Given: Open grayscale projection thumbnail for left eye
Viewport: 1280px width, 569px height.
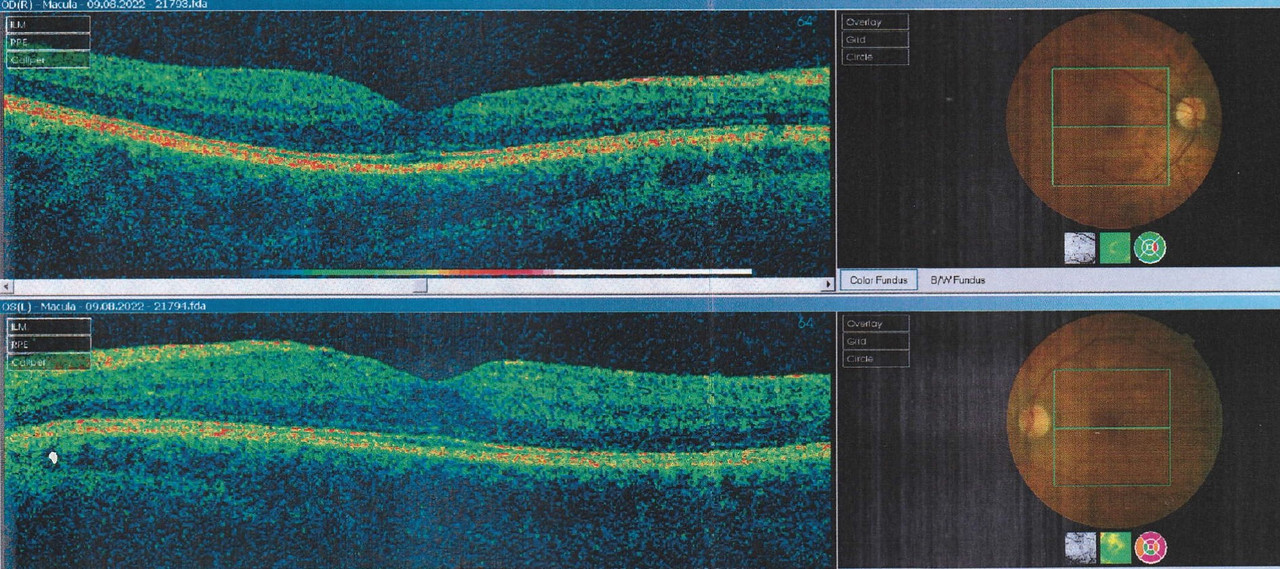Looking at the screenshot, I should click(1079, 547).
